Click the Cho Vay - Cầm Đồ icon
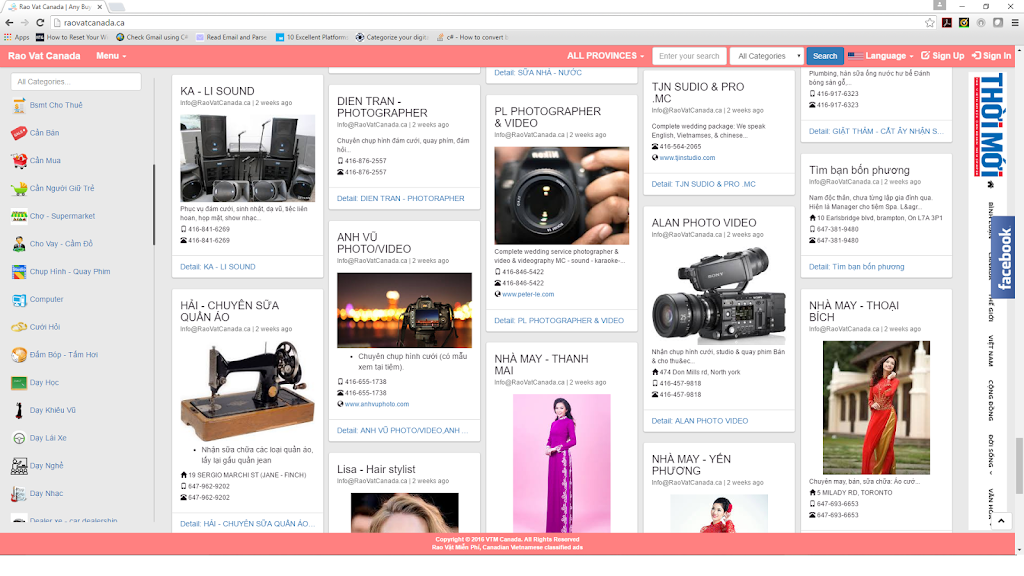The image size is (1024, 576). click(19, 244)
